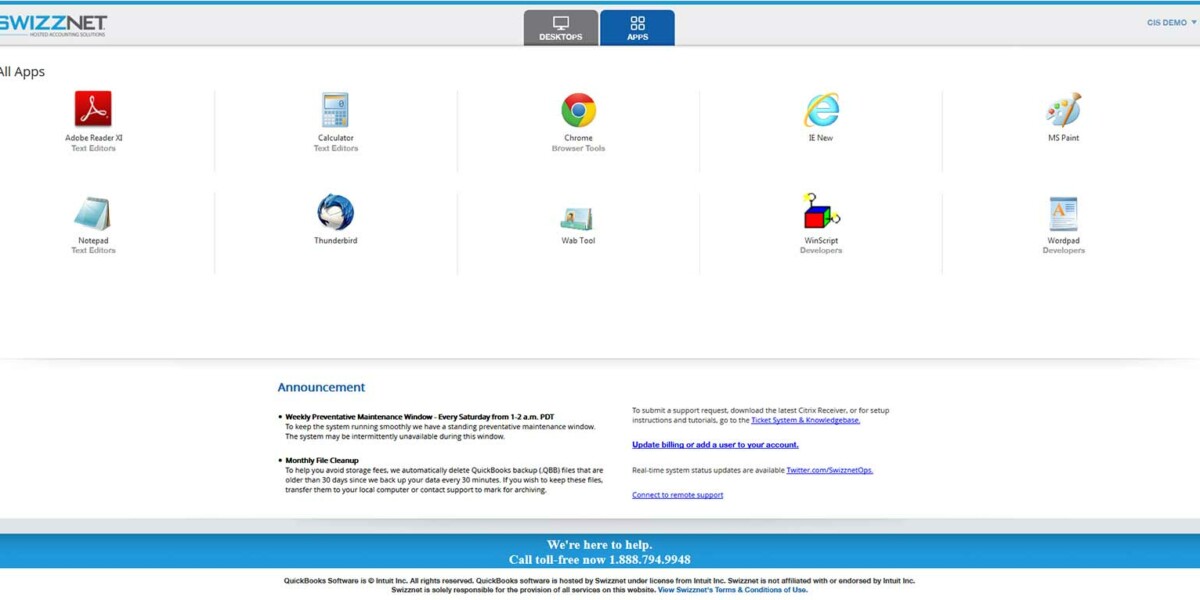1200x600 pixels.
Task: Open Chrome from Browser Tools
Action: pos(578,110)
